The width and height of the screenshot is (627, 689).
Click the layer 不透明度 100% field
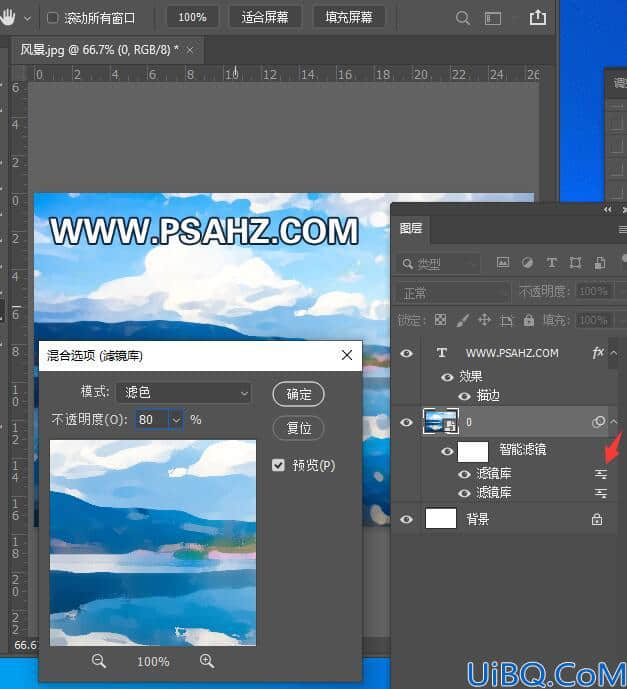[x=593, y=291]
